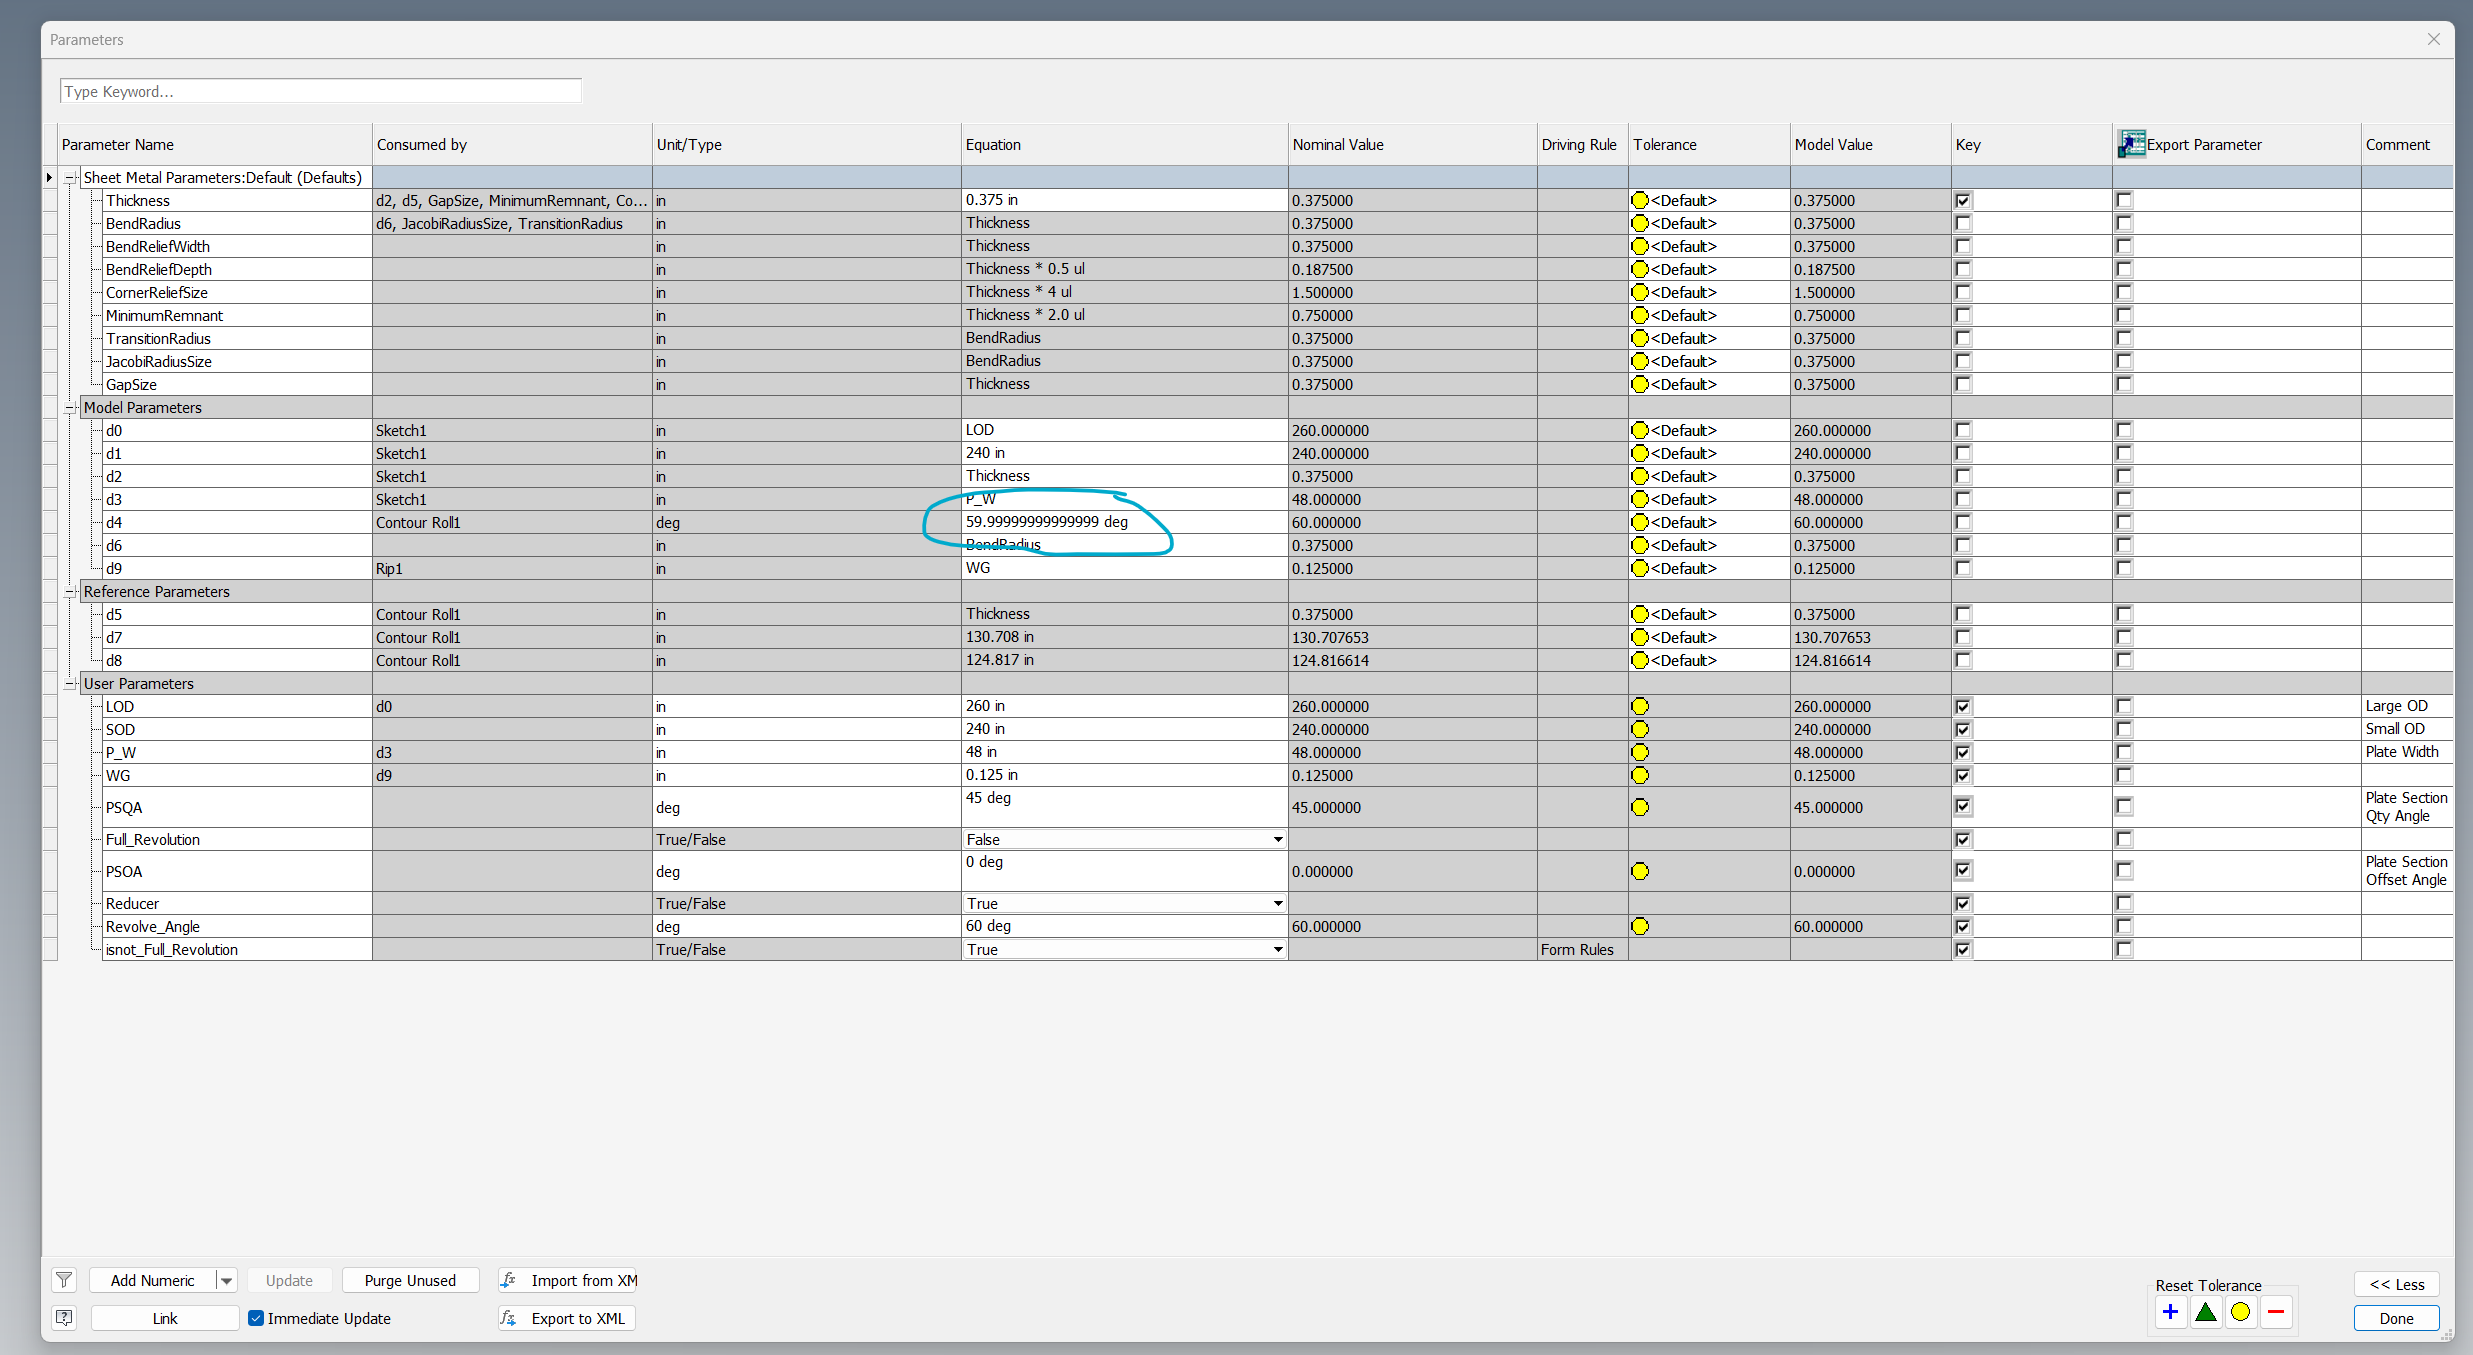Click the Purge Unused button
This screenshot has height=1355, width=2473.
(410, 1280)
